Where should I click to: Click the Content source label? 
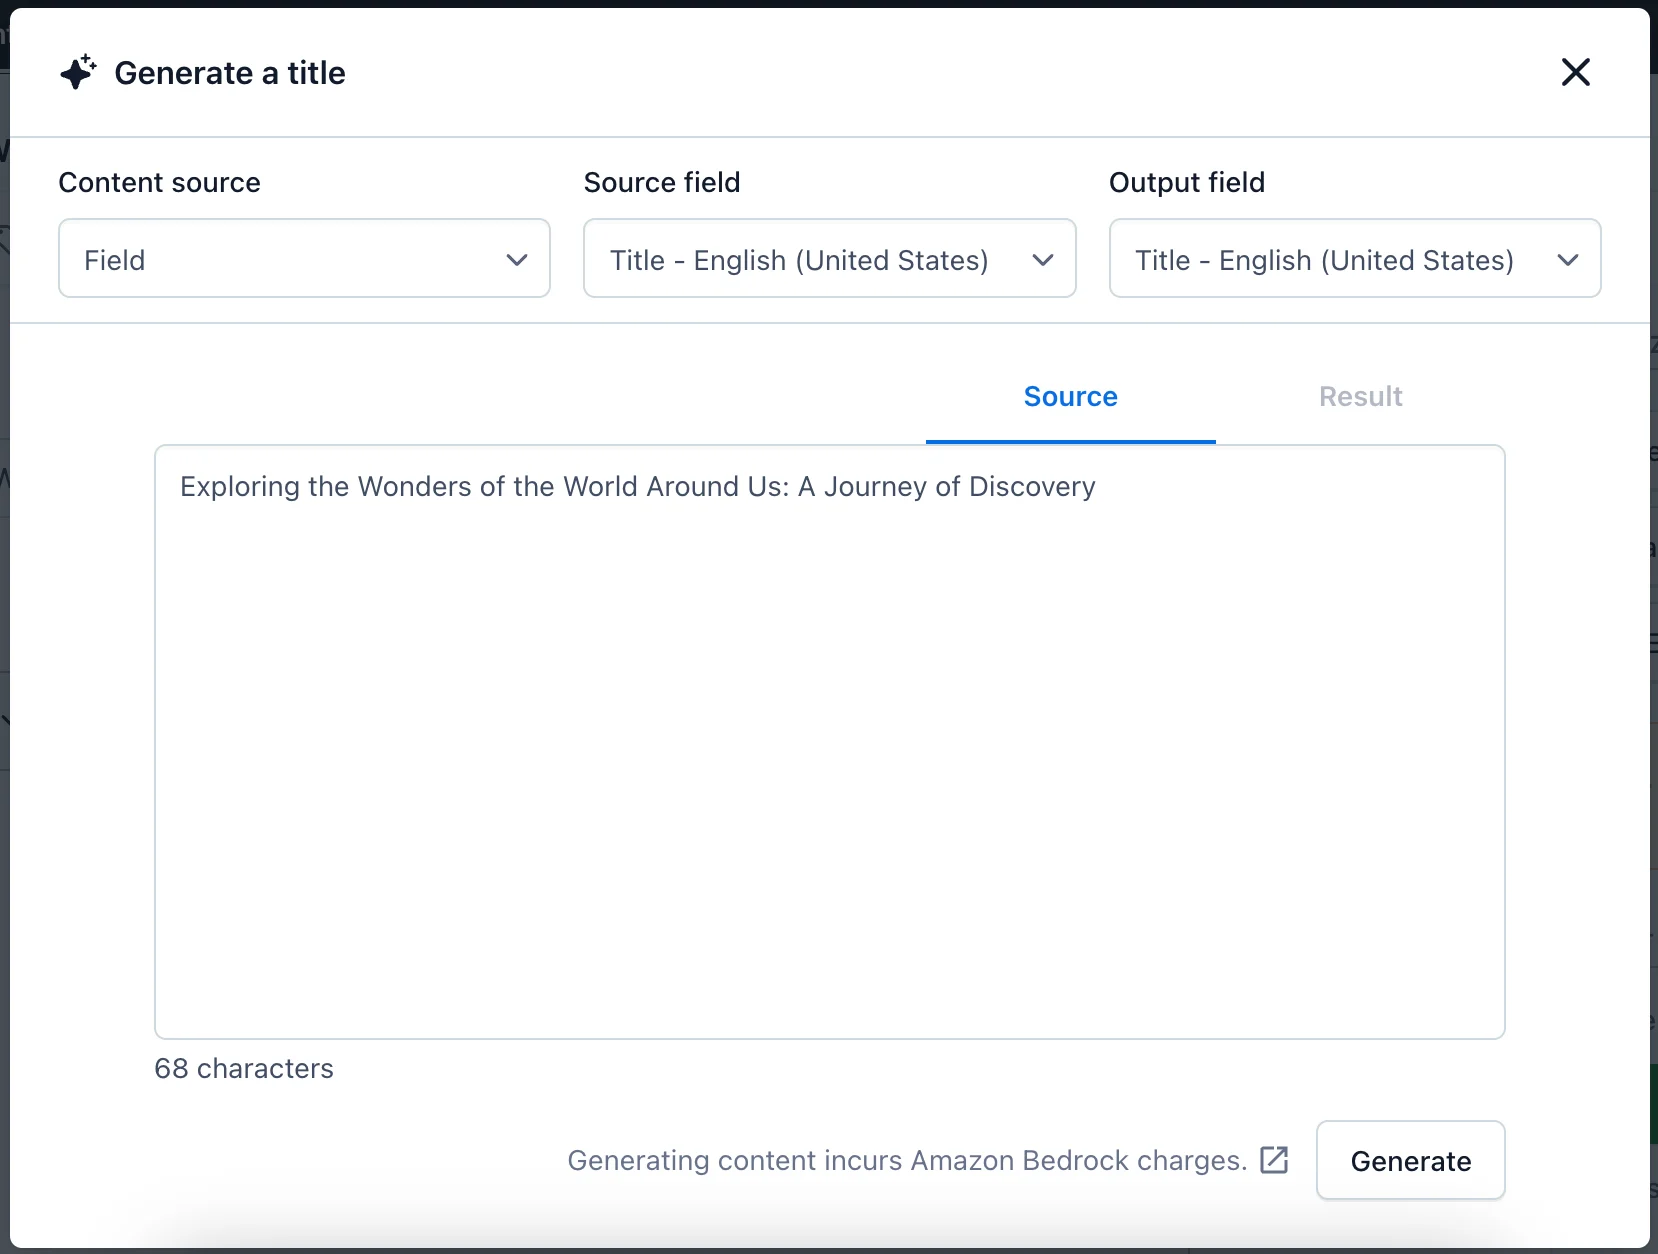coord(160,183)
